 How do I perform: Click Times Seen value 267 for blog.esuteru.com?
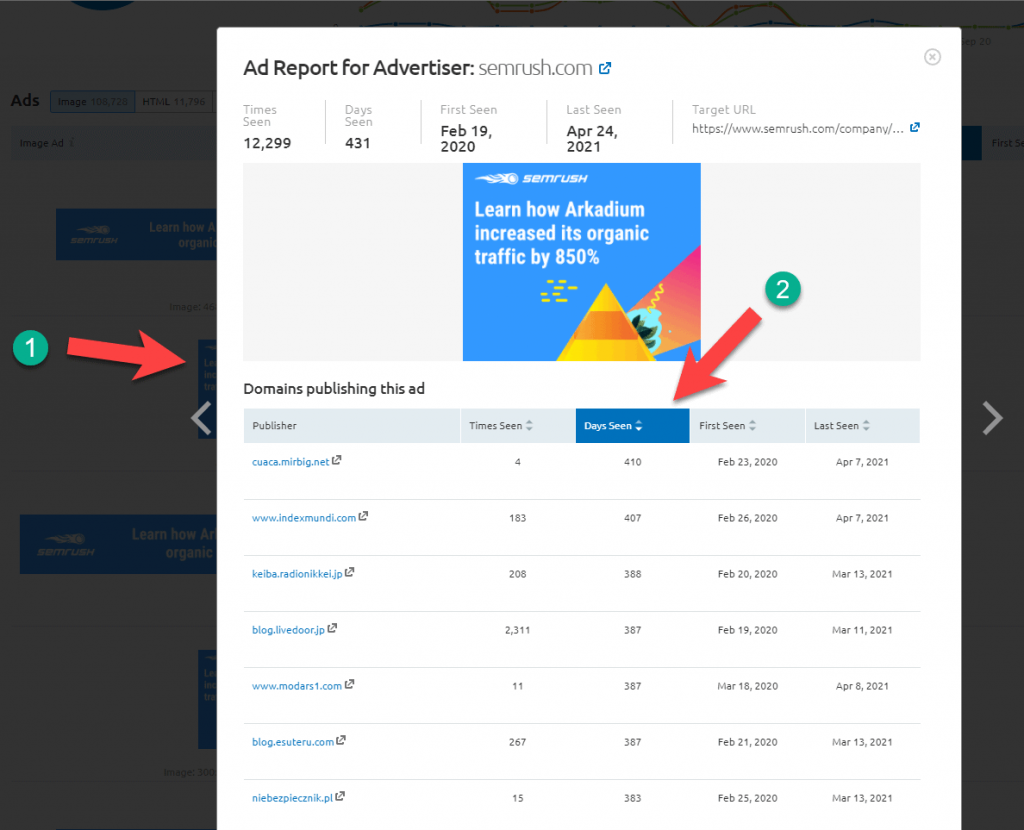pyautogui.click(x=517, y=742)
